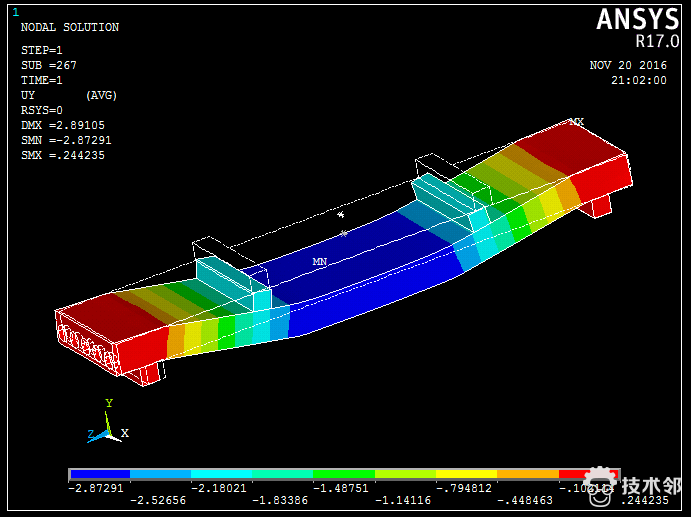Pick the green legend color band
The width and height of the screenshot is (691, 517).
[344, 474]
